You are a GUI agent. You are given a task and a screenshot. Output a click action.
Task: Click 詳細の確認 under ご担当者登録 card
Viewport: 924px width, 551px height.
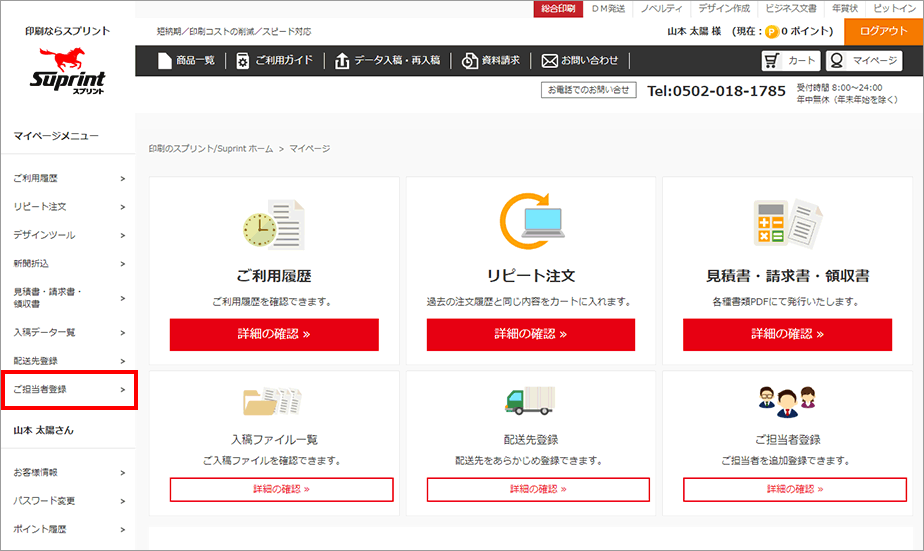[x=795, y=490]
